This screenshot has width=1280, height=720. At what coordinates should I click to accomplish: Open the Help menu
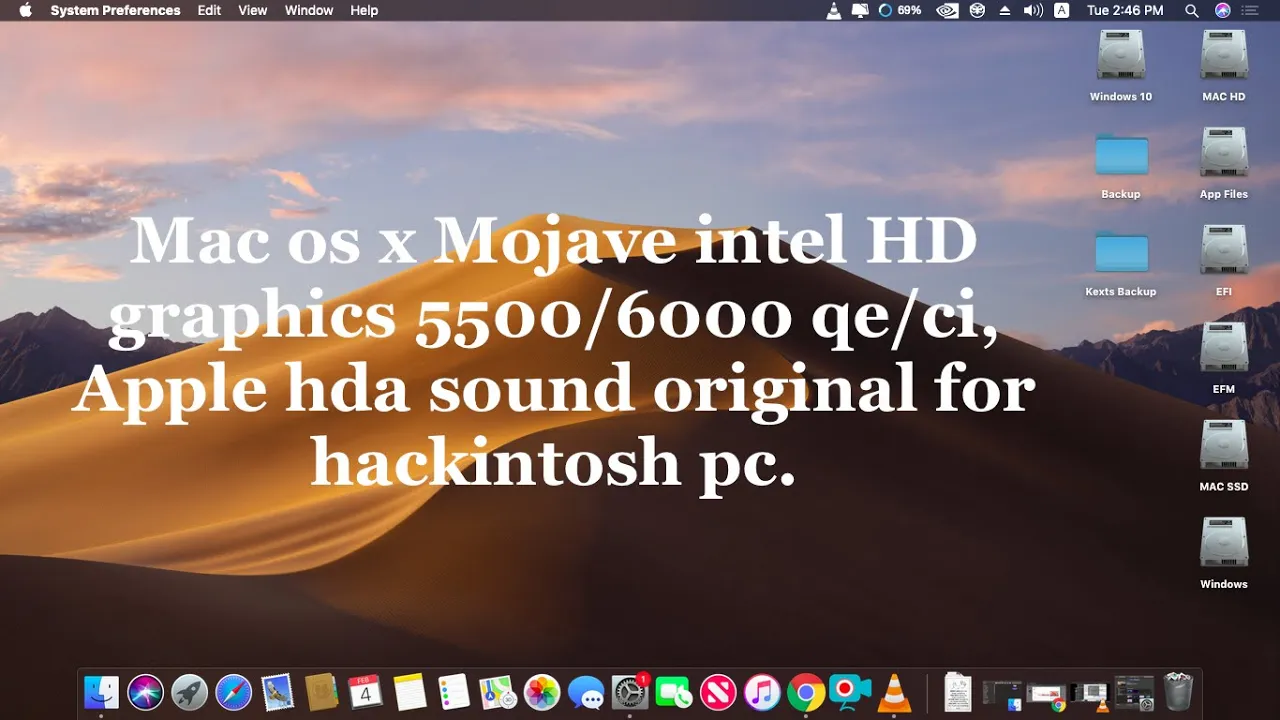point(364,10)
